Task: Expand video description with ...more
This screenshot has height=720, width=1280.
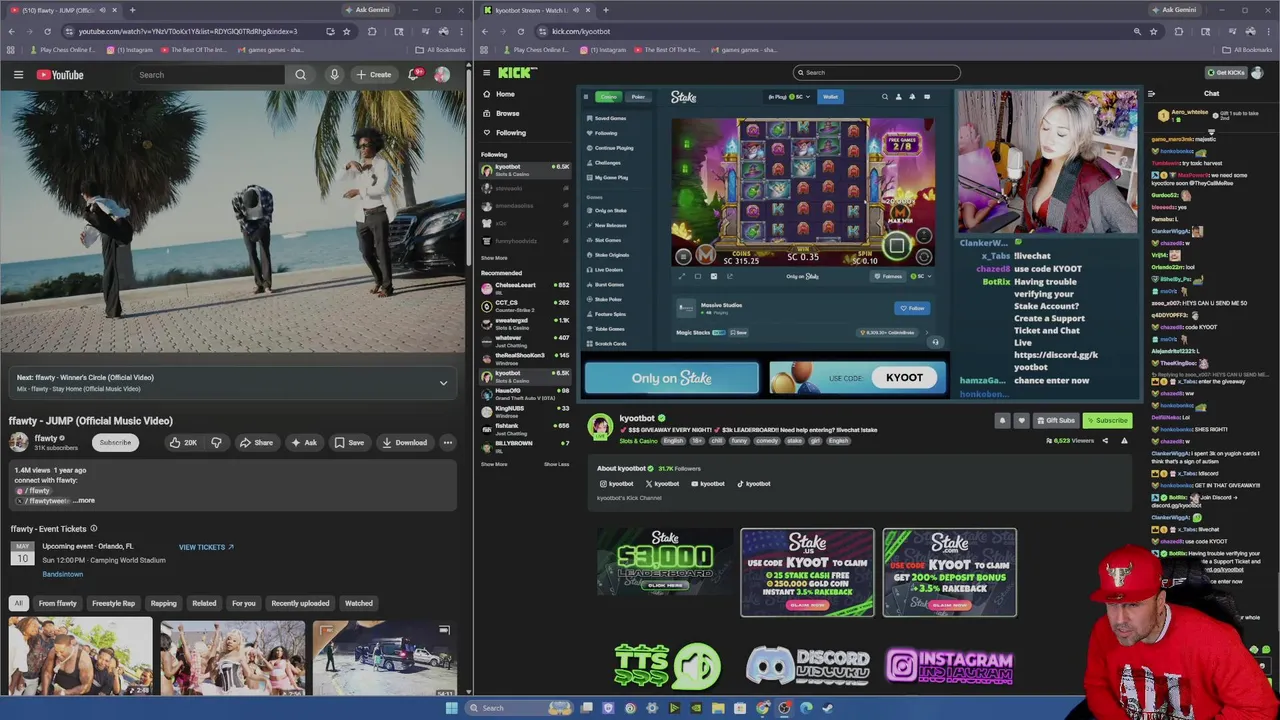Action: (85, 500)
